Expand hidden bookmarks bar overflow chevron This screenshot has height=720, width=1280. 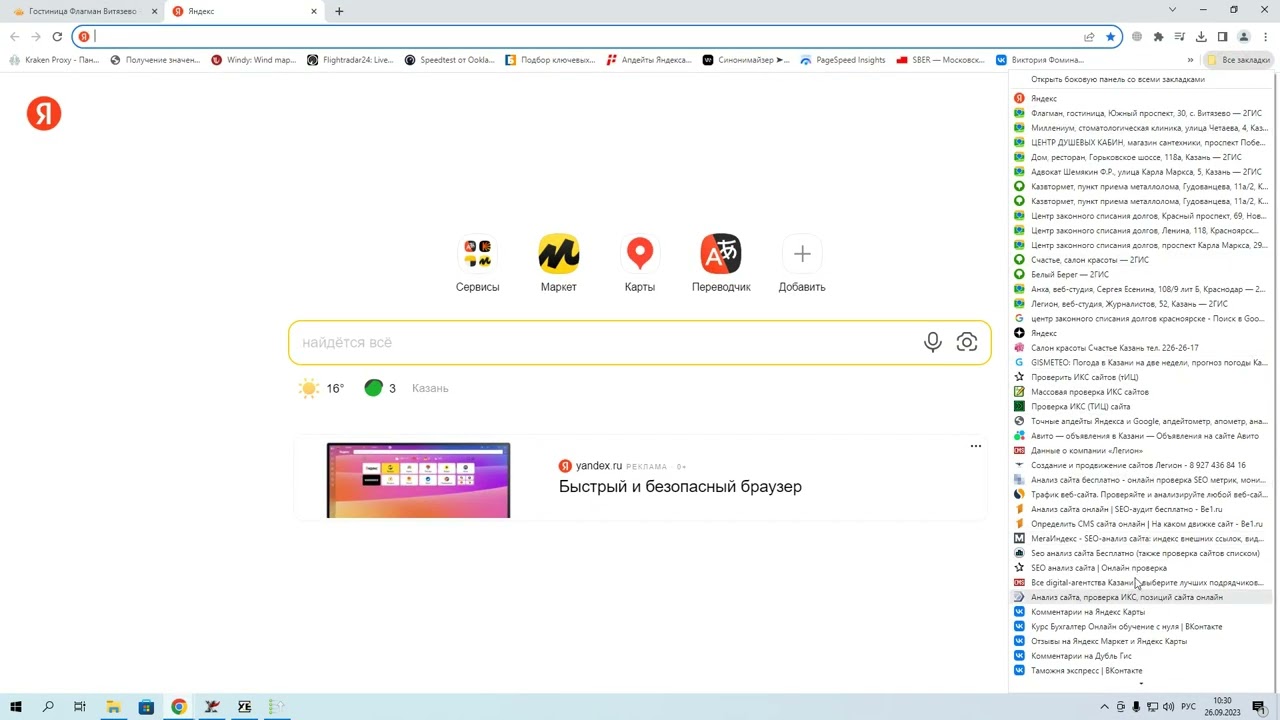pos(1190,60)
